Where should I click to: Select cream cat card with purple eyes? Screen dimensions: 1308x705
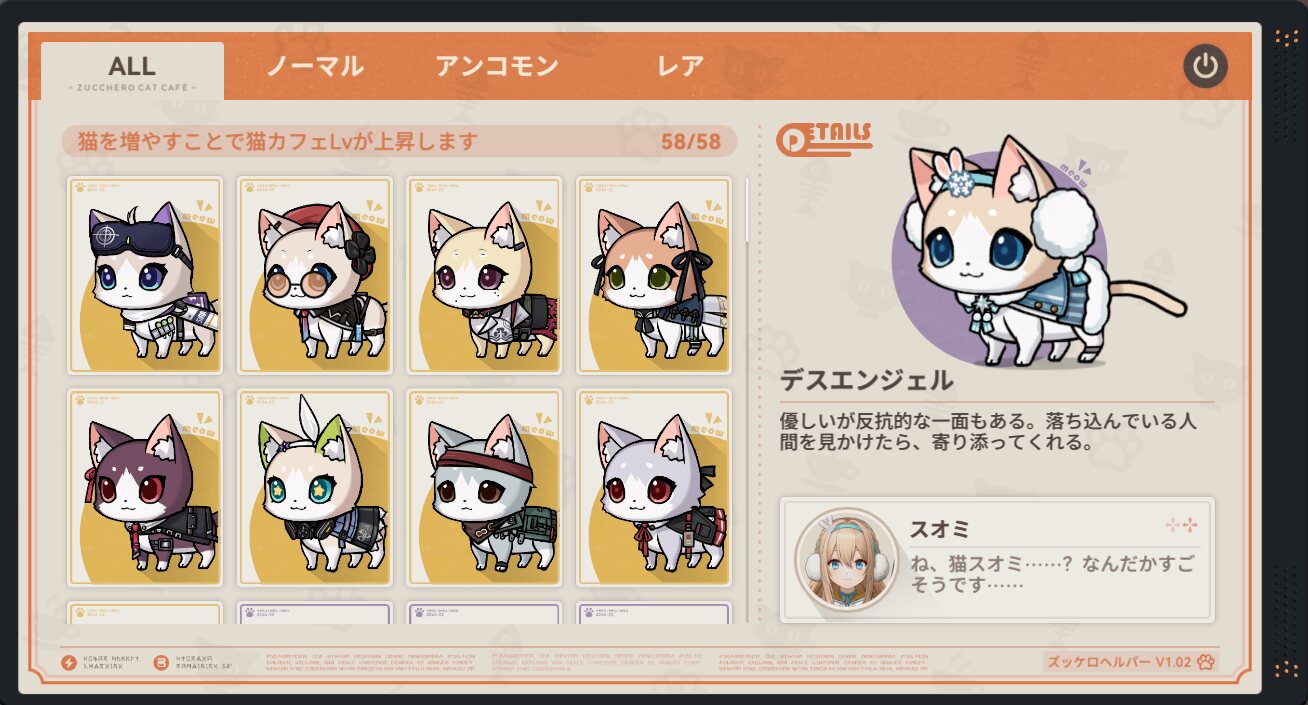tap(485, 275)
